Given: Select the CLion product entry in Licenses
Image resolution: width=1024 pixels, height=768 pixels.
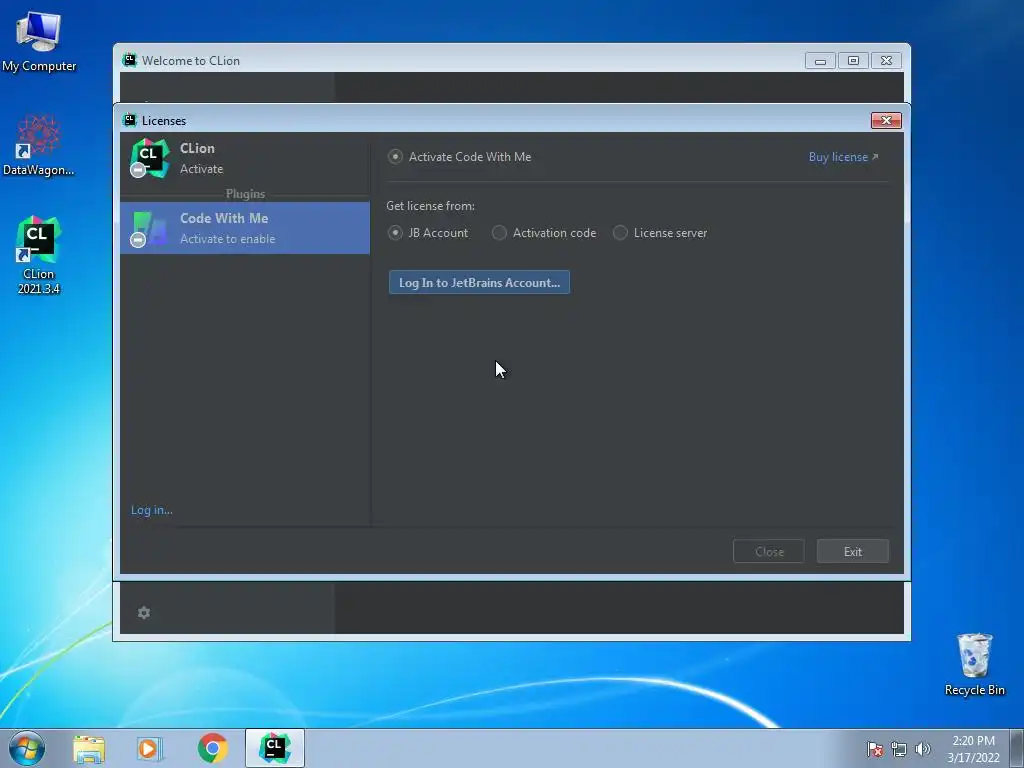Looking at the screenshot, I should 245,159.
